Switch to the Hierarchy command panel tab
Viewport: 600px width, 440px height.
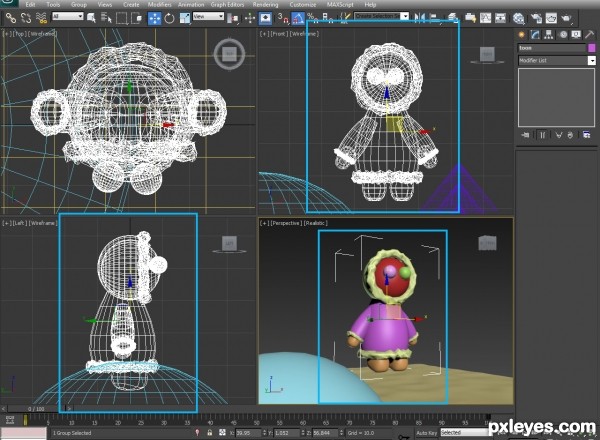pyautogui.click(x=549, y=35)
